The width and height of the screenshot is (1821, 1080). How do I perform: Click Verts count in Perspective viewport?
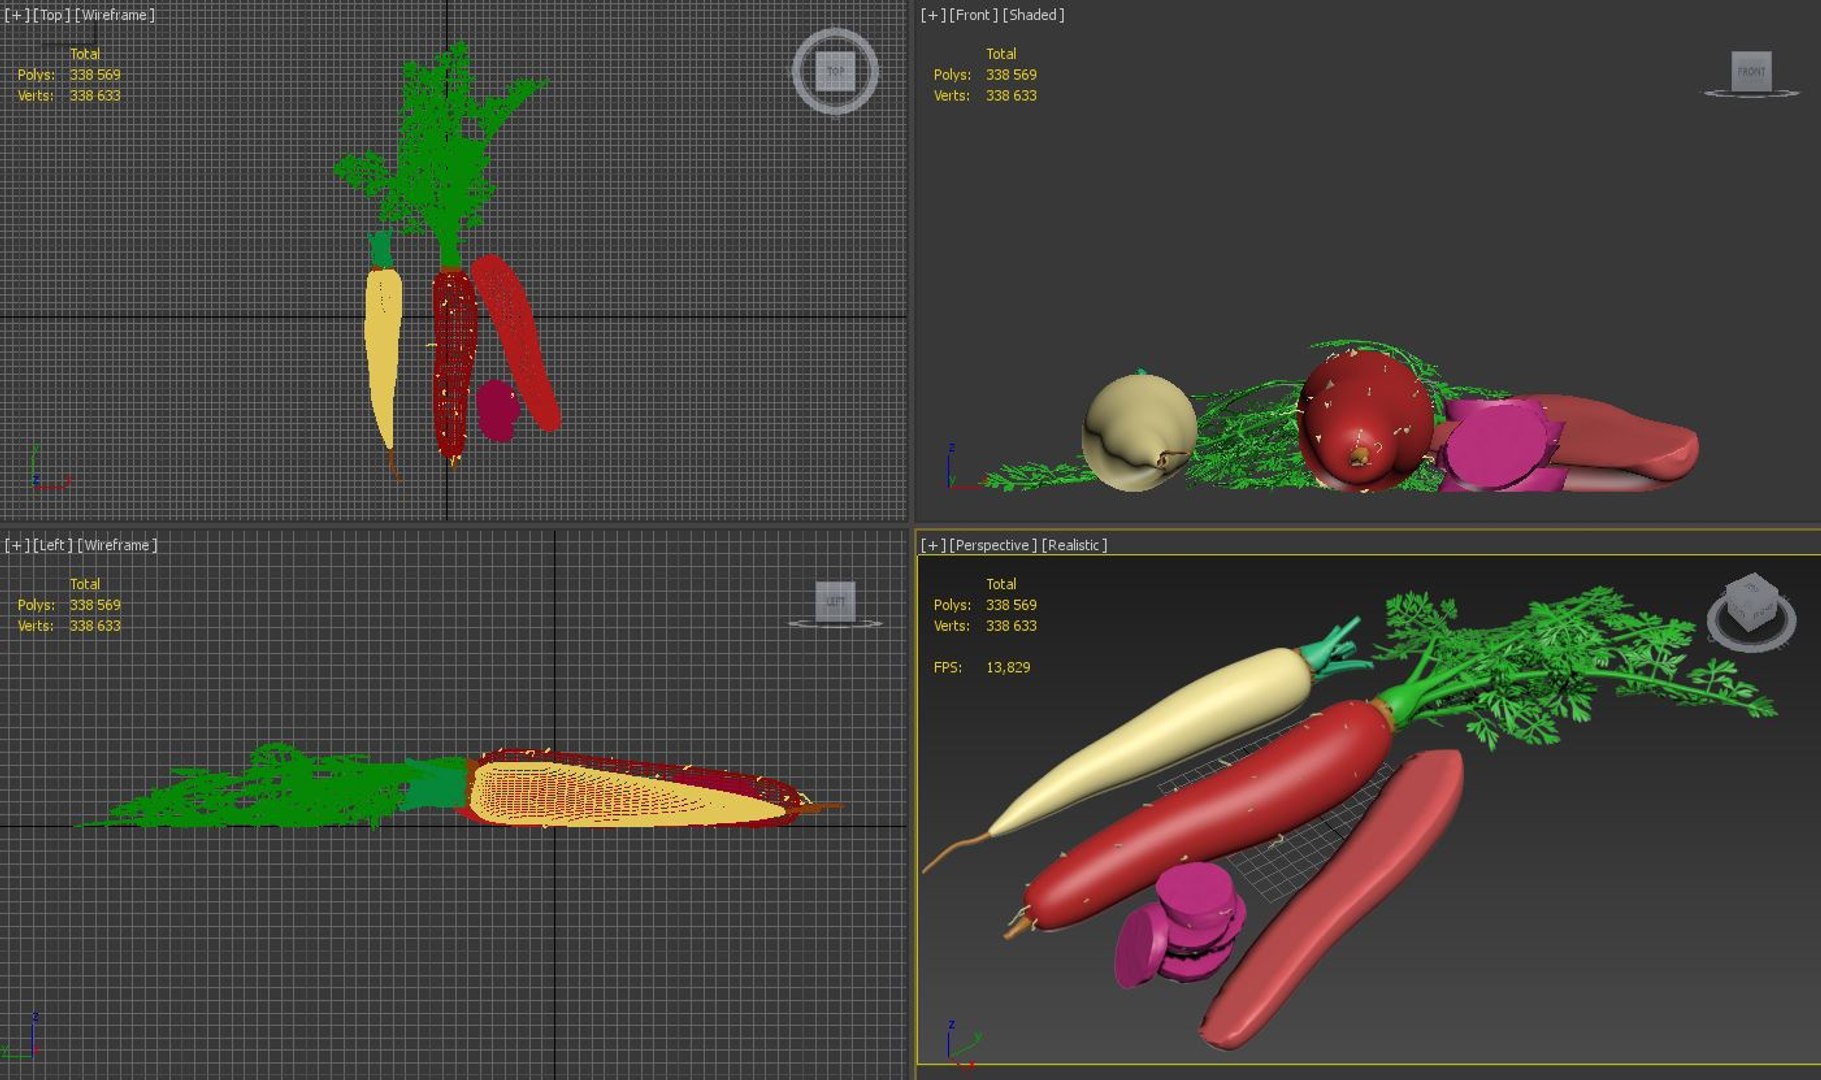point(1011,626)
